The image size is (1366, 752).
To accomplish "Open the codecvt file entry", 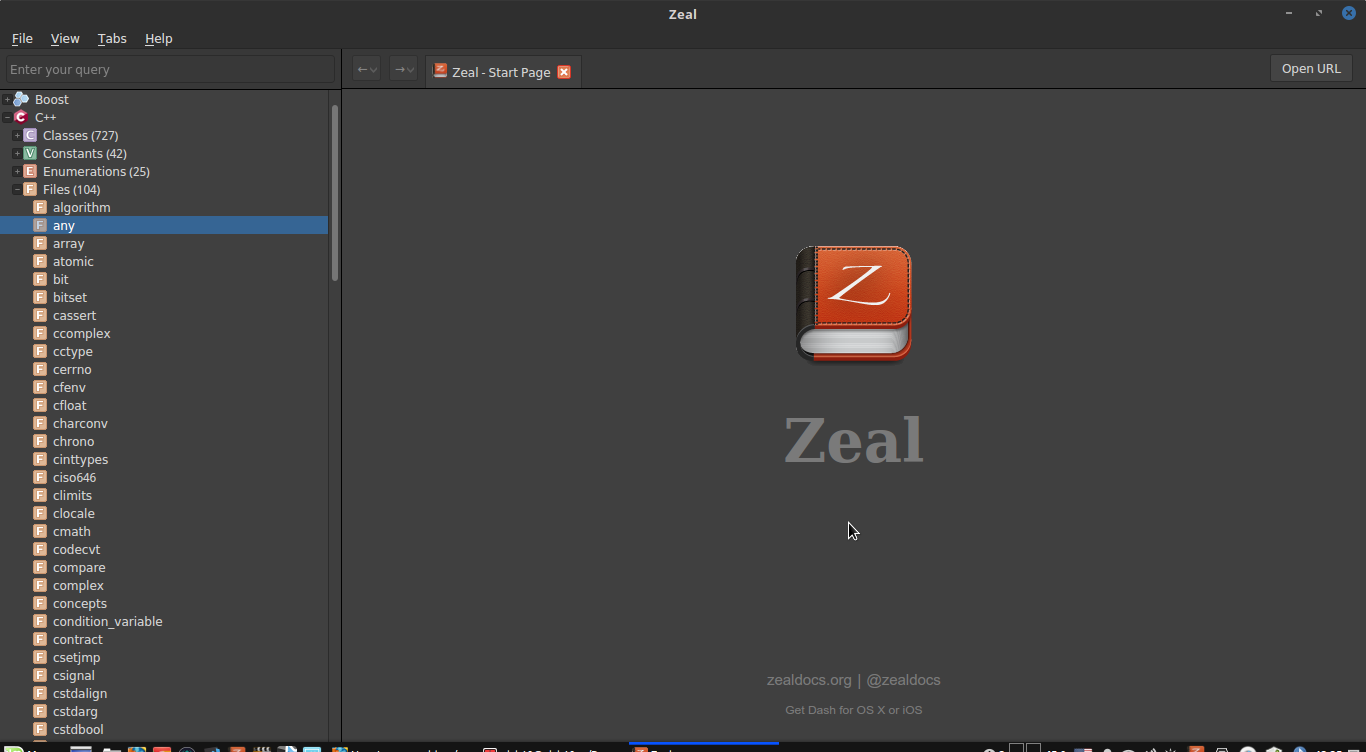I will coord(77,549).
